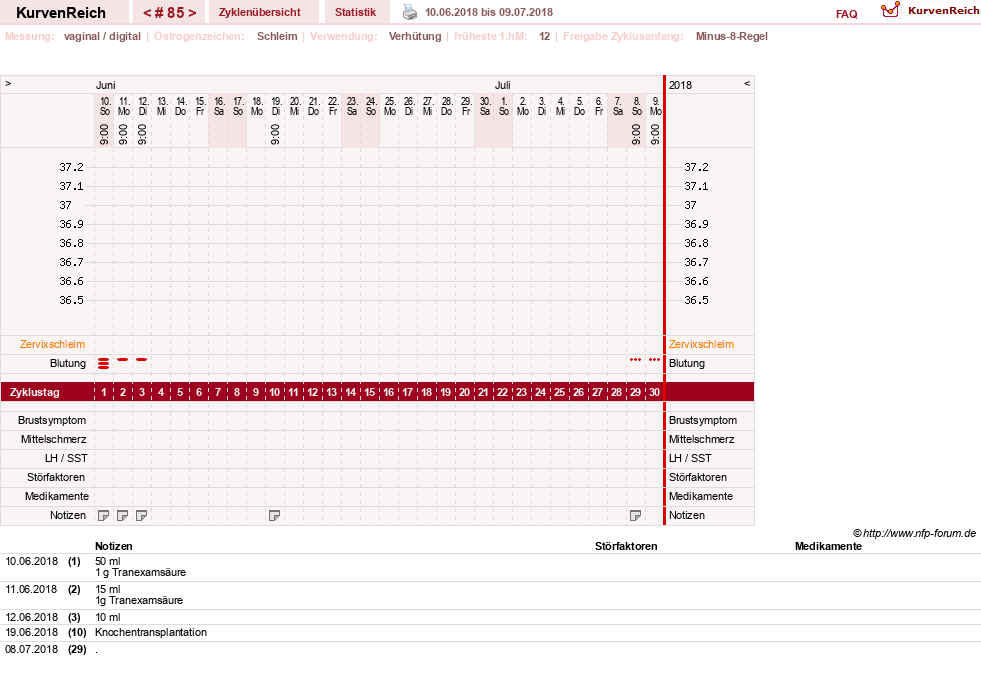Click the 'Verhütung' usage setting
The height and width of the screenshot is (693, 981).
(x=415, y=36)
